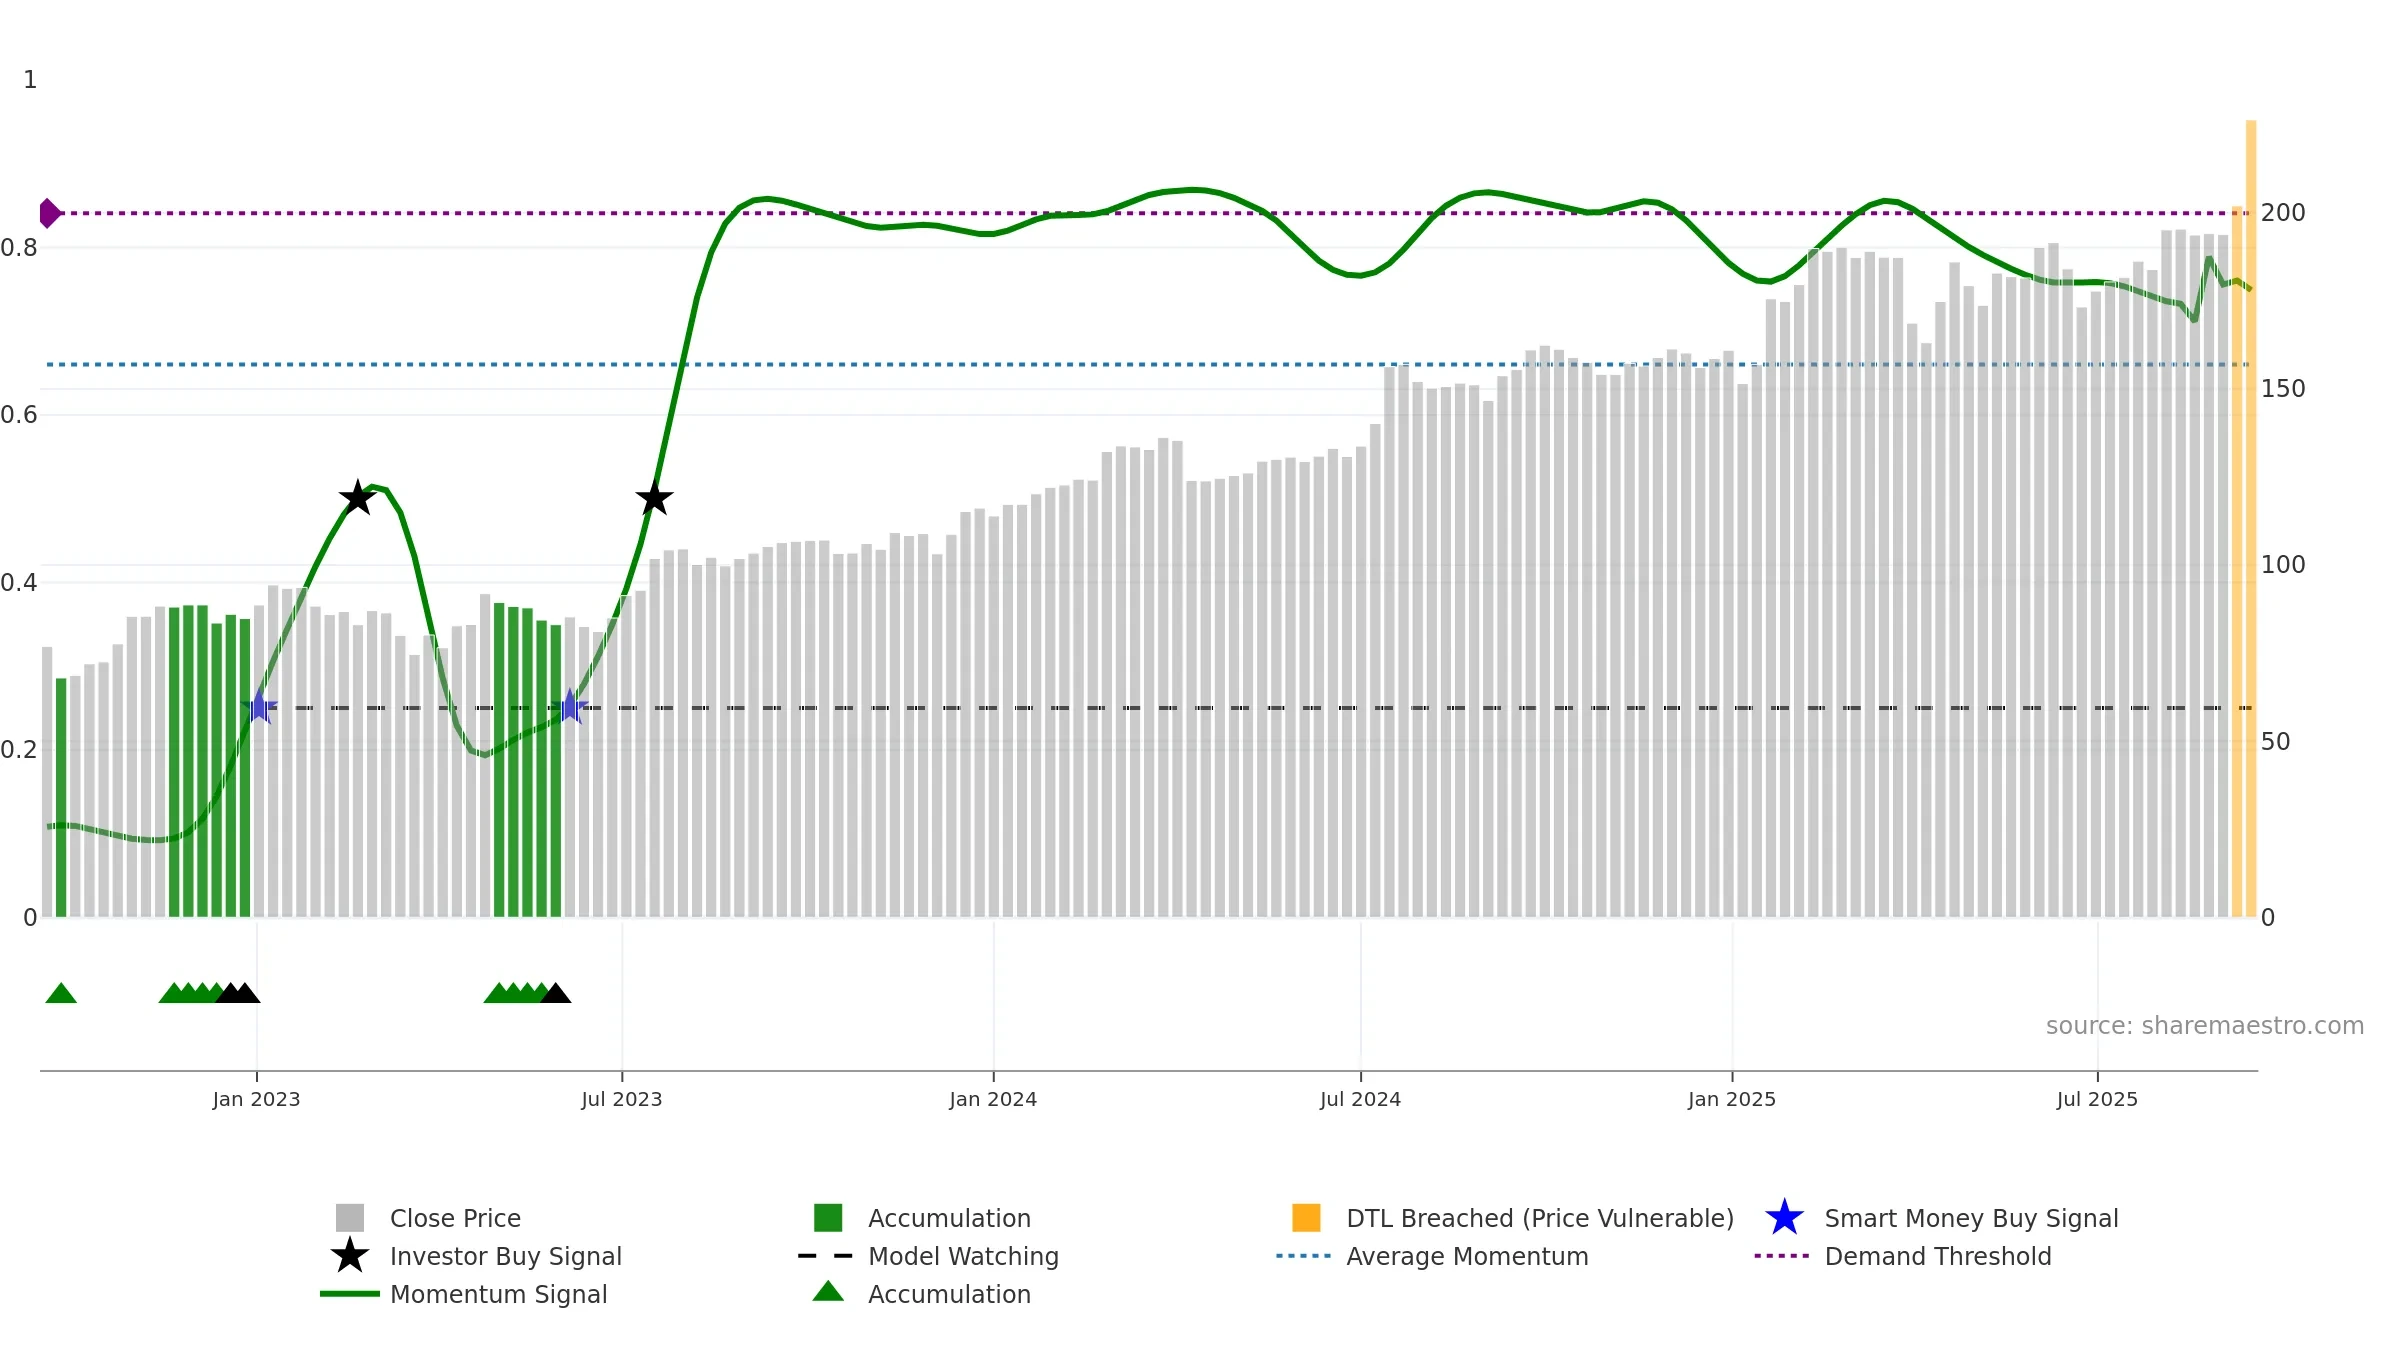Click the orange DTL Breached legend swatch

click(x=1306, y=1218)
